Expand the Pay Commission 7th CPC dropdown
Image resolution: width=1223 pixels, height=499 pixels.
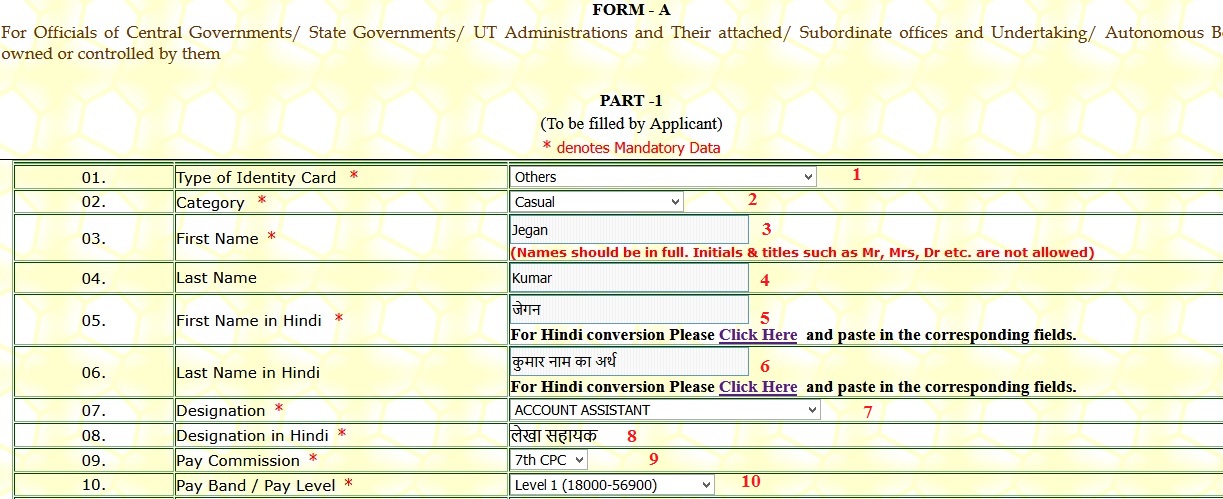(x=548, y=460)
